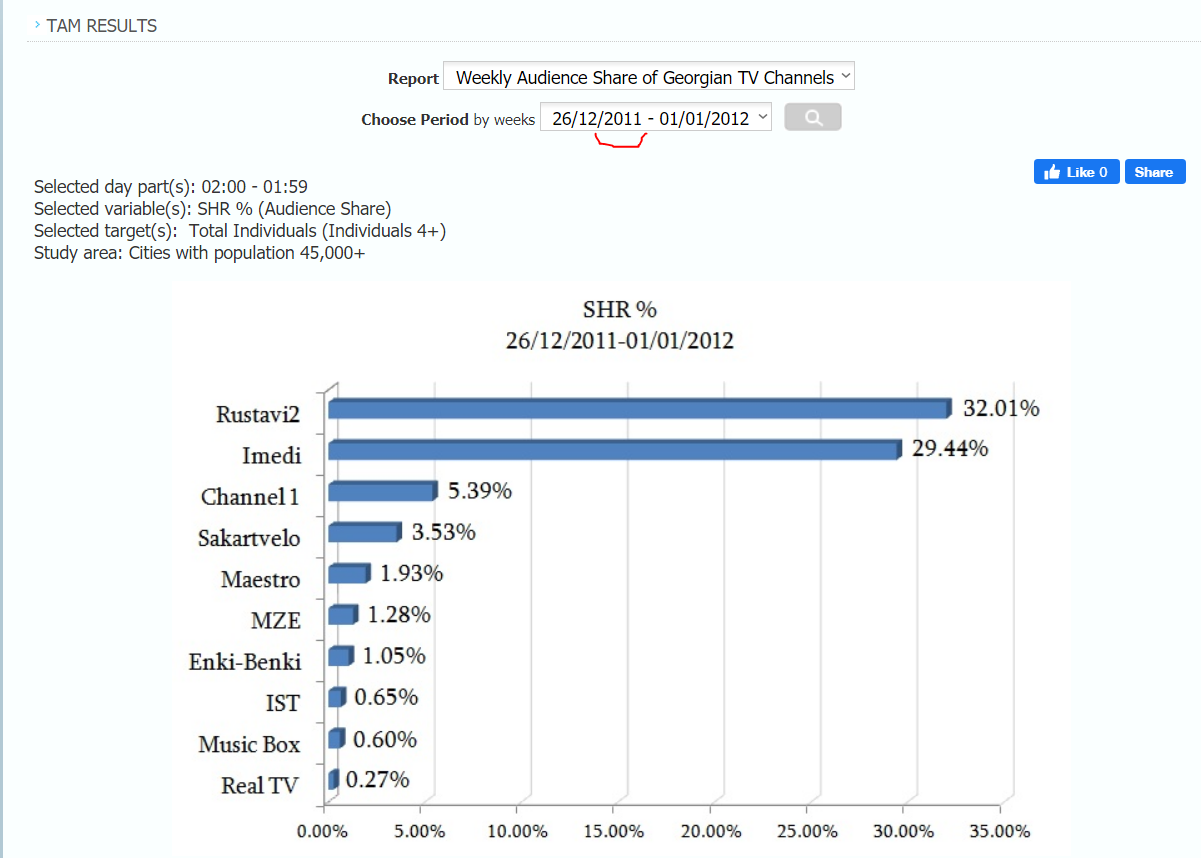The width and height of the screenshot is (1201, 858).
Task: Click the Channel 1 bar
Action: click(383, 491)
